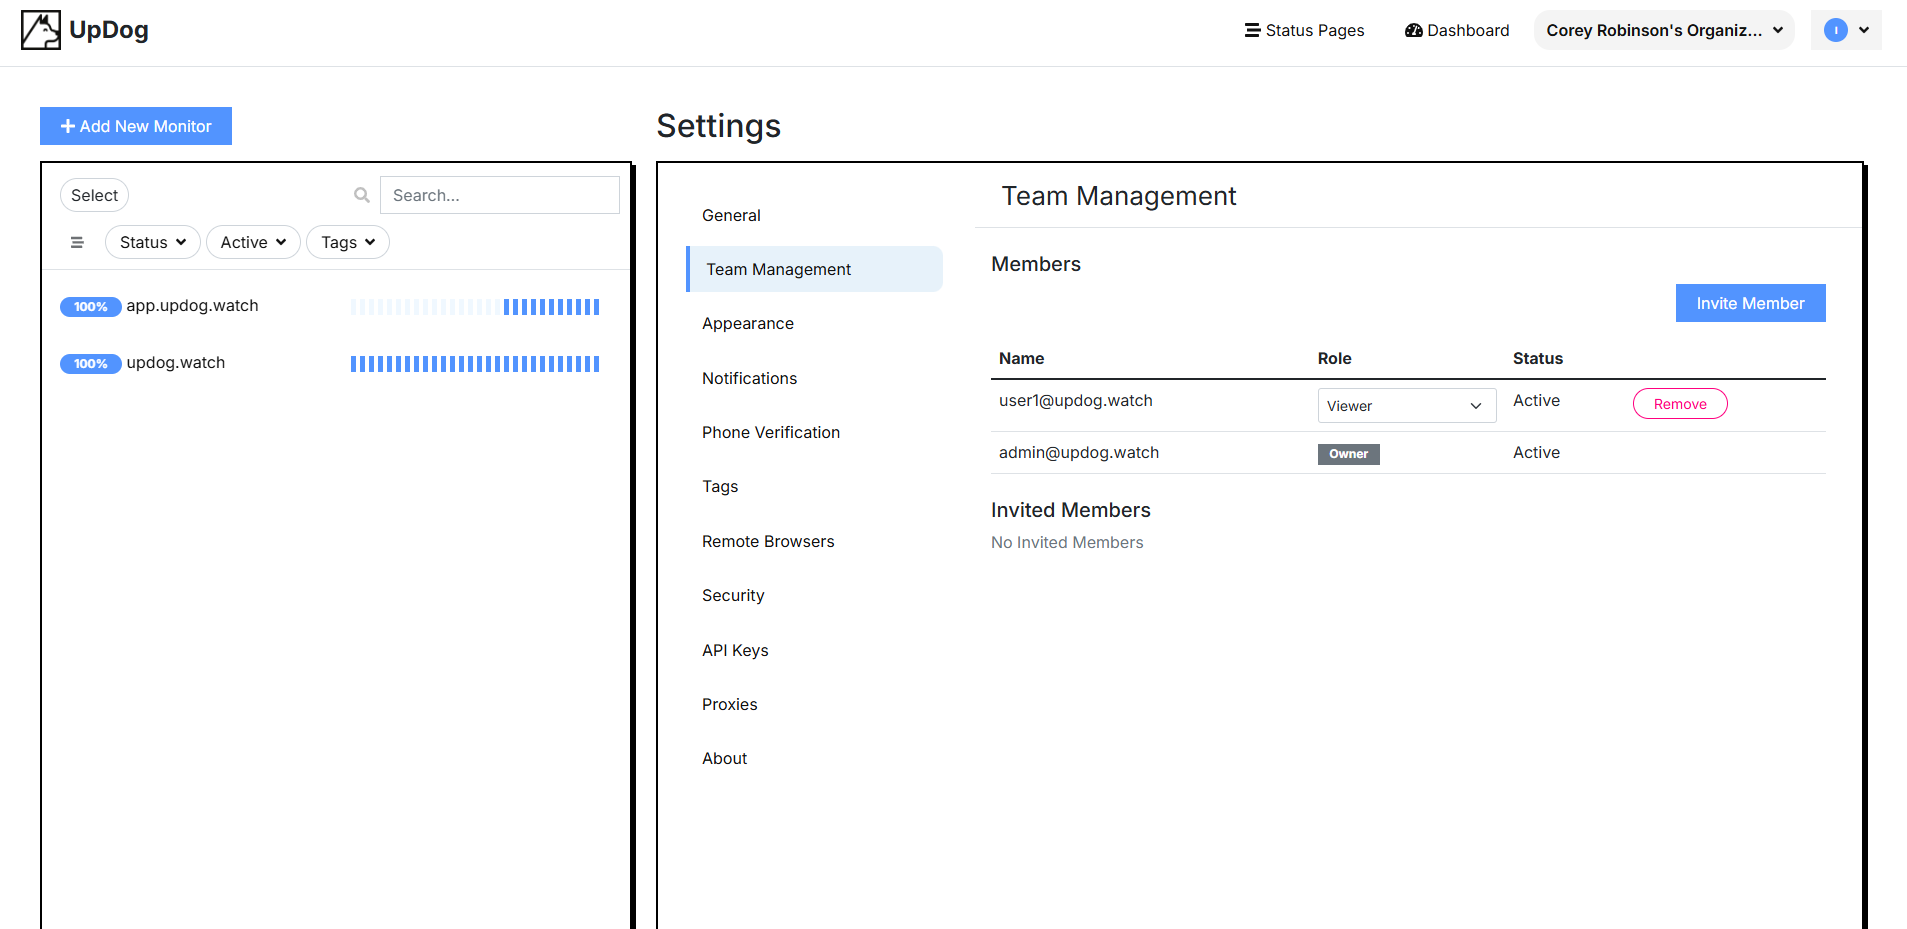The width and height of the screenshot is (1907, 929).
Task: Switch to the Appearance settings section
Action: 748,323
